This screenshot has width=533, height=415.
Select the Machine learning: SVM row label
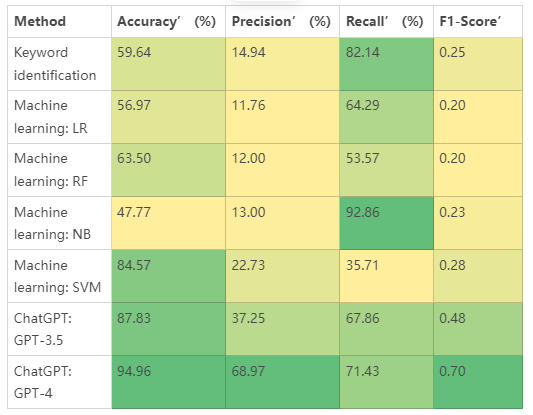(x=59, y=276)
